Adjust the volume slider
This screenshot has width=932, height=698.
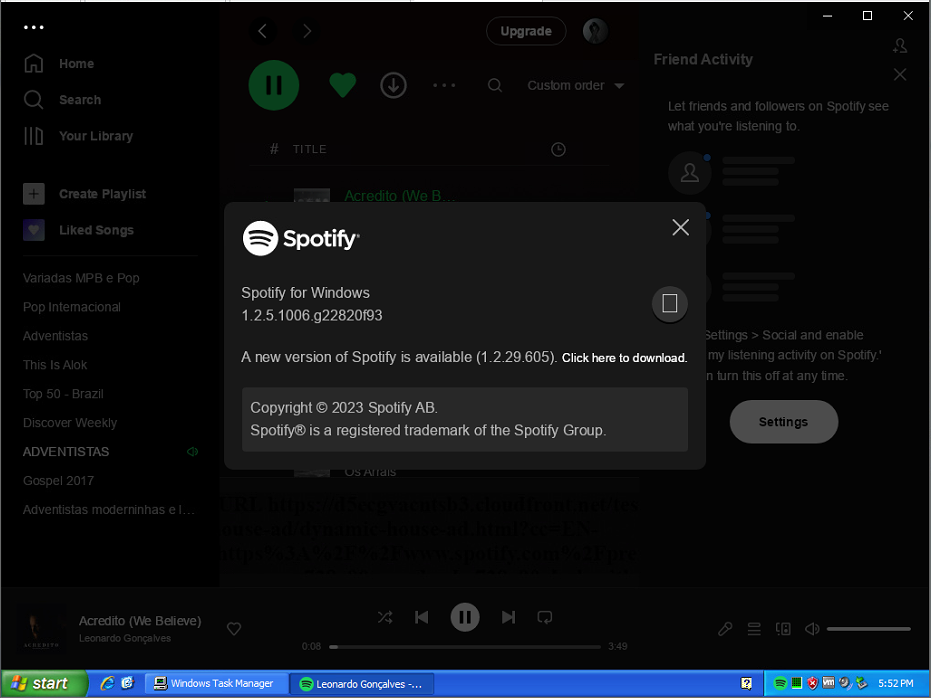pyautogui.click(x=869, y=629)
